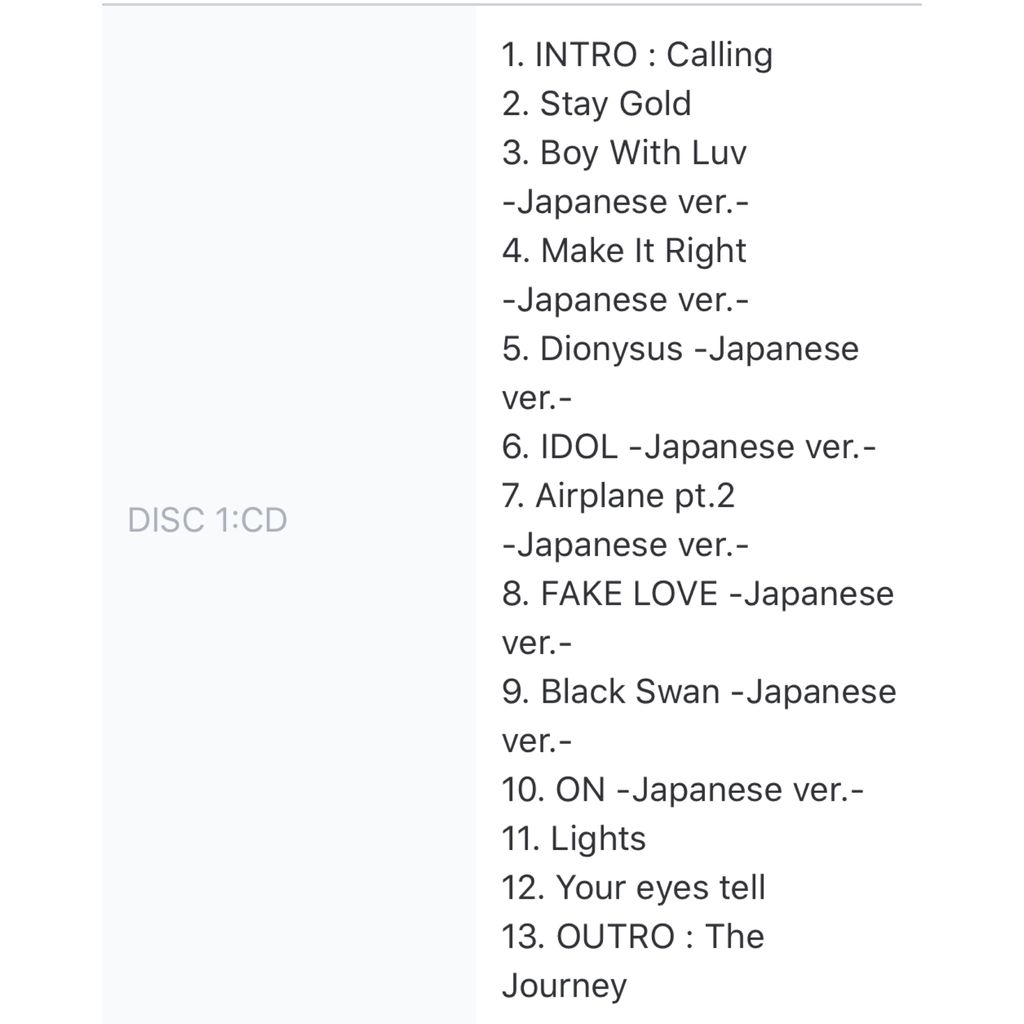Select track 8 FAKE LOVE line
The image size is (1024, 1024).
click(x=697, y=594)
